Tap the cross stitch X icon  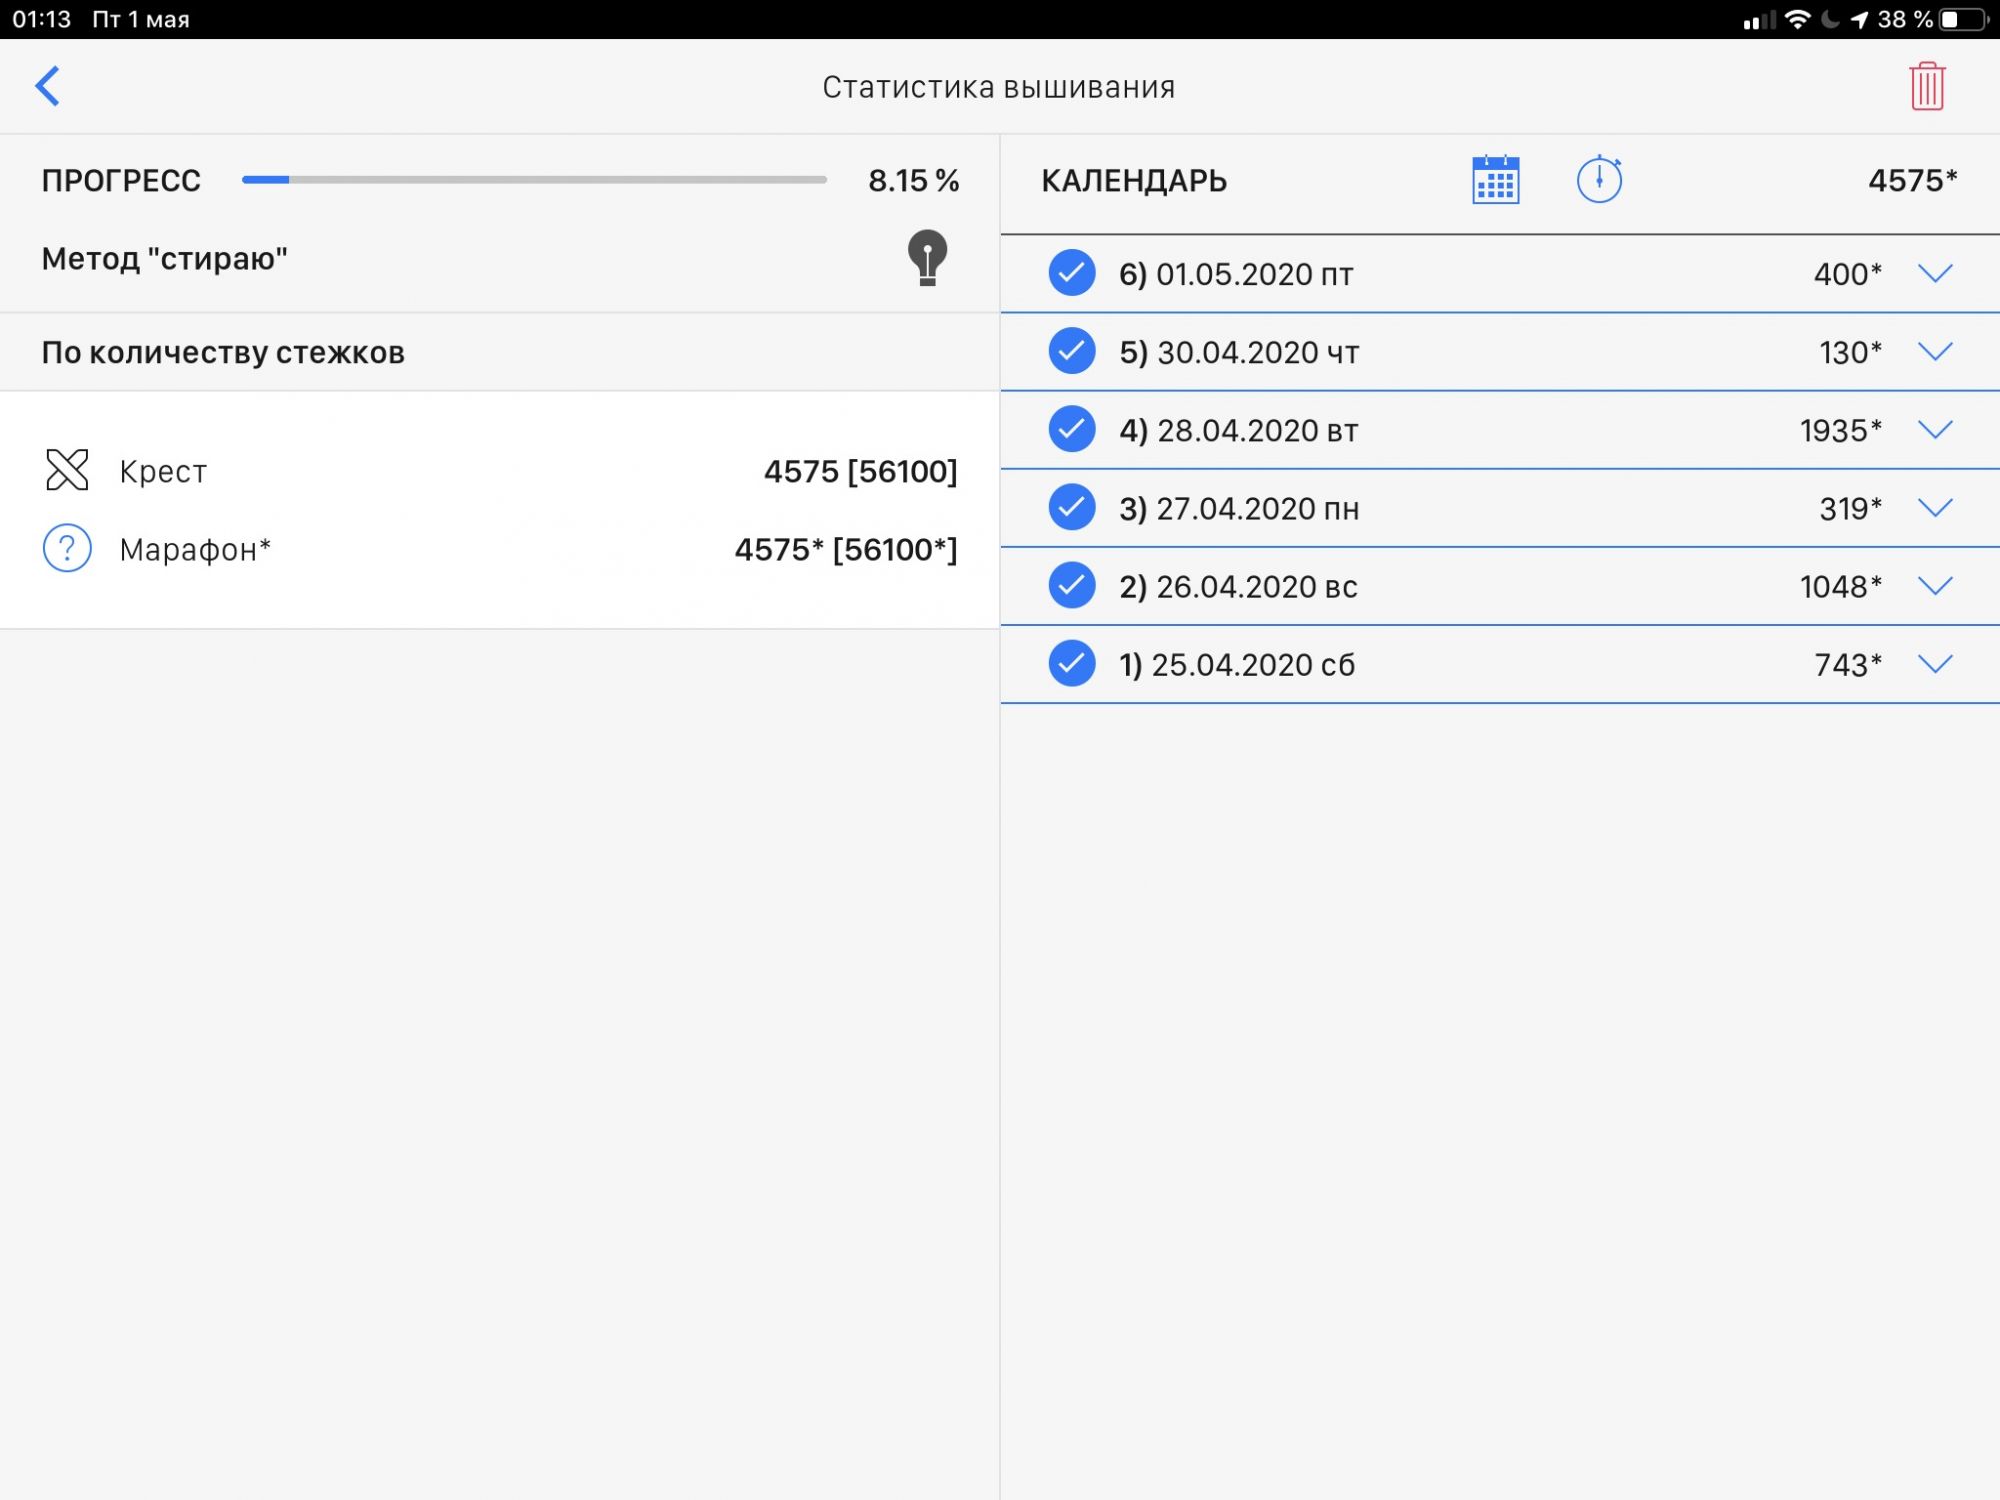click(x=67, y=470)
